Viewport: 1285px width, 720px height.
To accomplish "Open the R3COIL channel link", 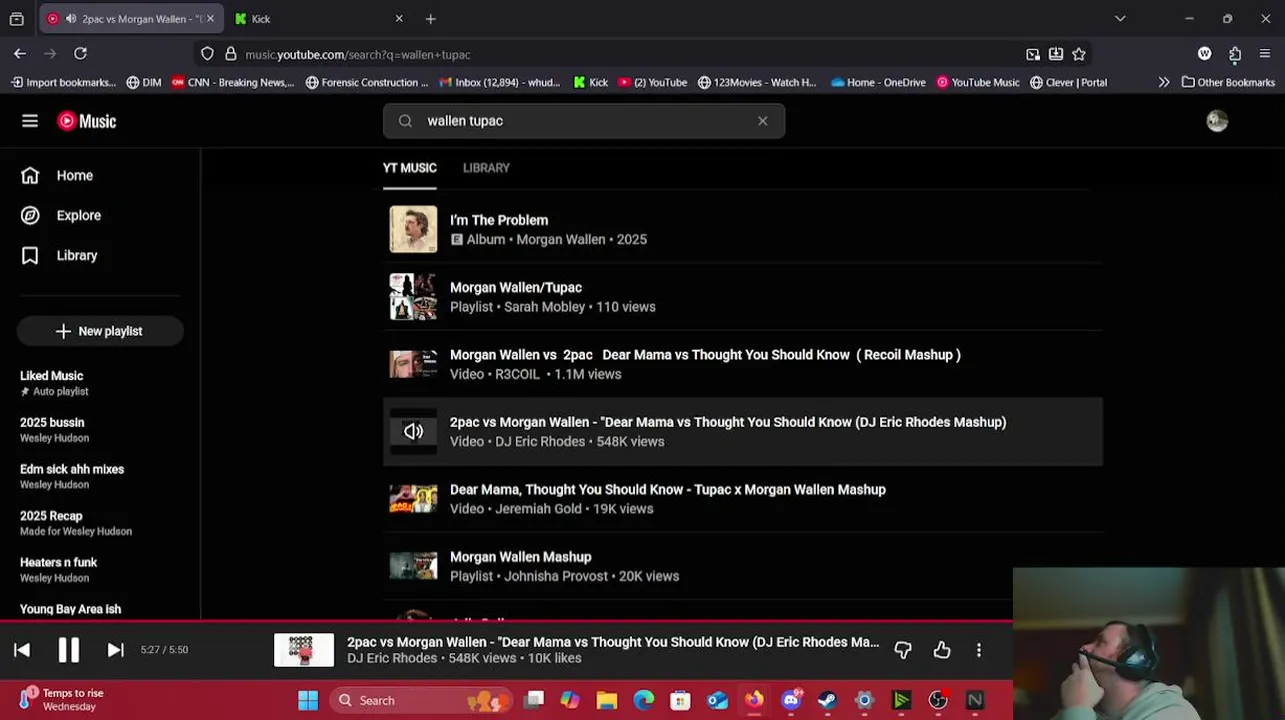I will click(518, 374).
